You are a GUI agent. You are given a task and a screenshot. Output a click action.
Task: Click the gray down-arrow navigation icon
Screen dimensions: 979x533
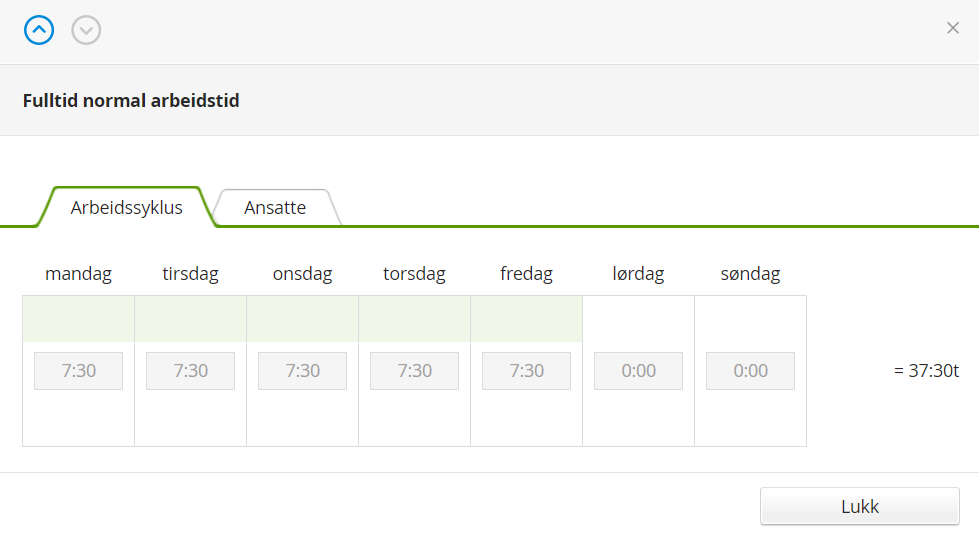click(x=86, y=30)
